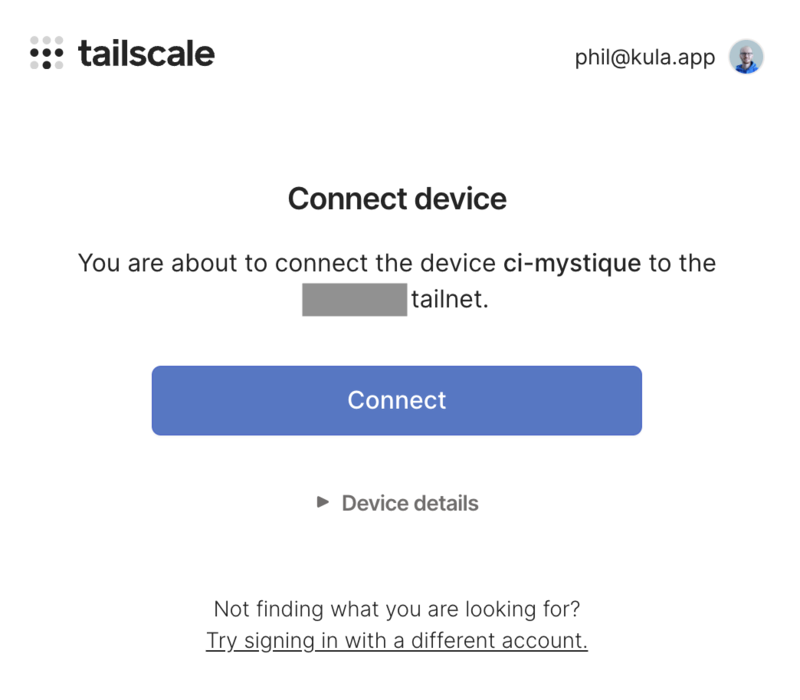Click the Tailscale dot-grid logo icon
The image size is (800, 700).
click(47, 53)
